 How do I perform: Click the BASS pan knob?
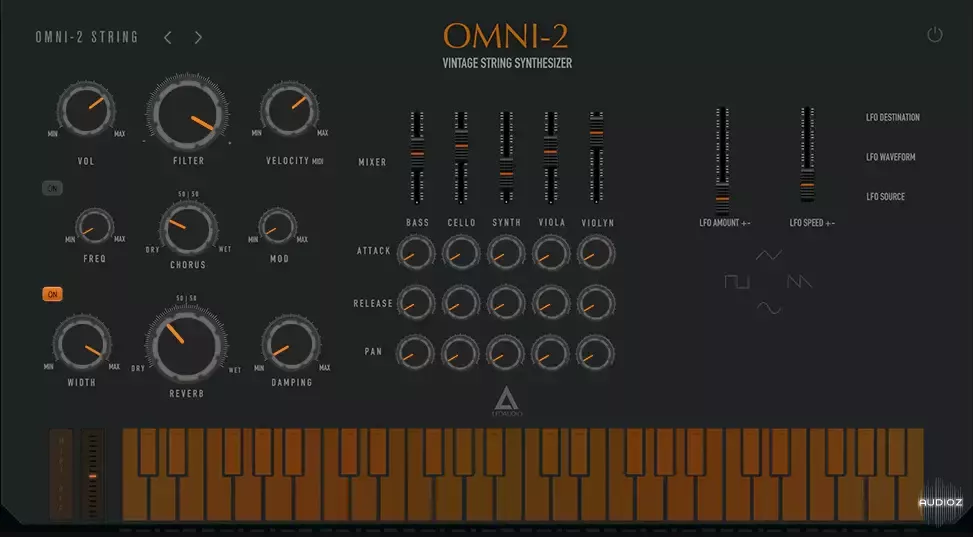click(x=415, y=353)
